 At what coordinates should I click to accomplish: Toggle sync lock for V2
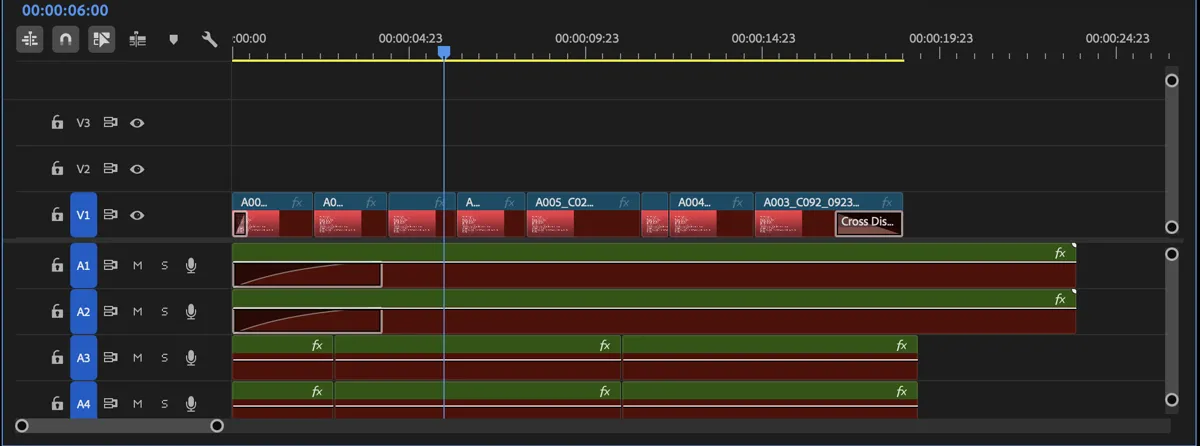pyautogui.click(x=111, y=169)
